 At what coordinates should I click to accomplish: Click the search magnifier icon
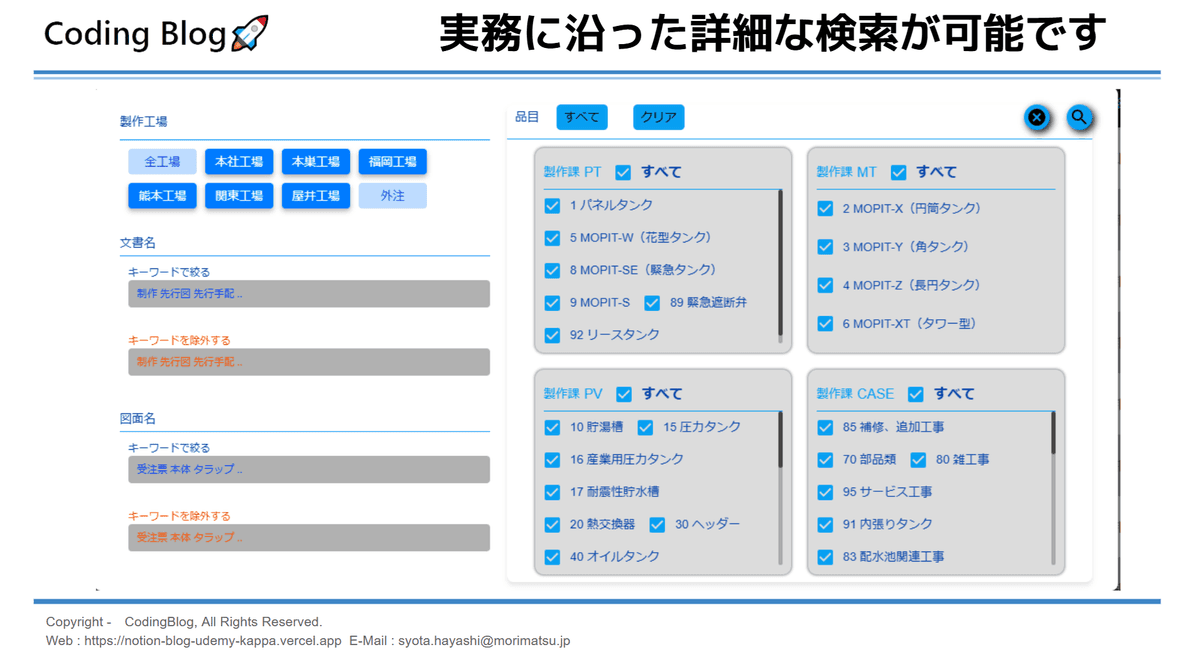click(1079, 117)
